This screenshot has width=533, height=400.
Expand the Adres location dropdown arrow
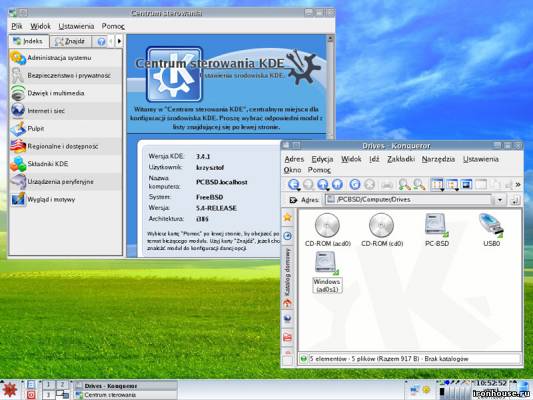[x=500, y=200]
